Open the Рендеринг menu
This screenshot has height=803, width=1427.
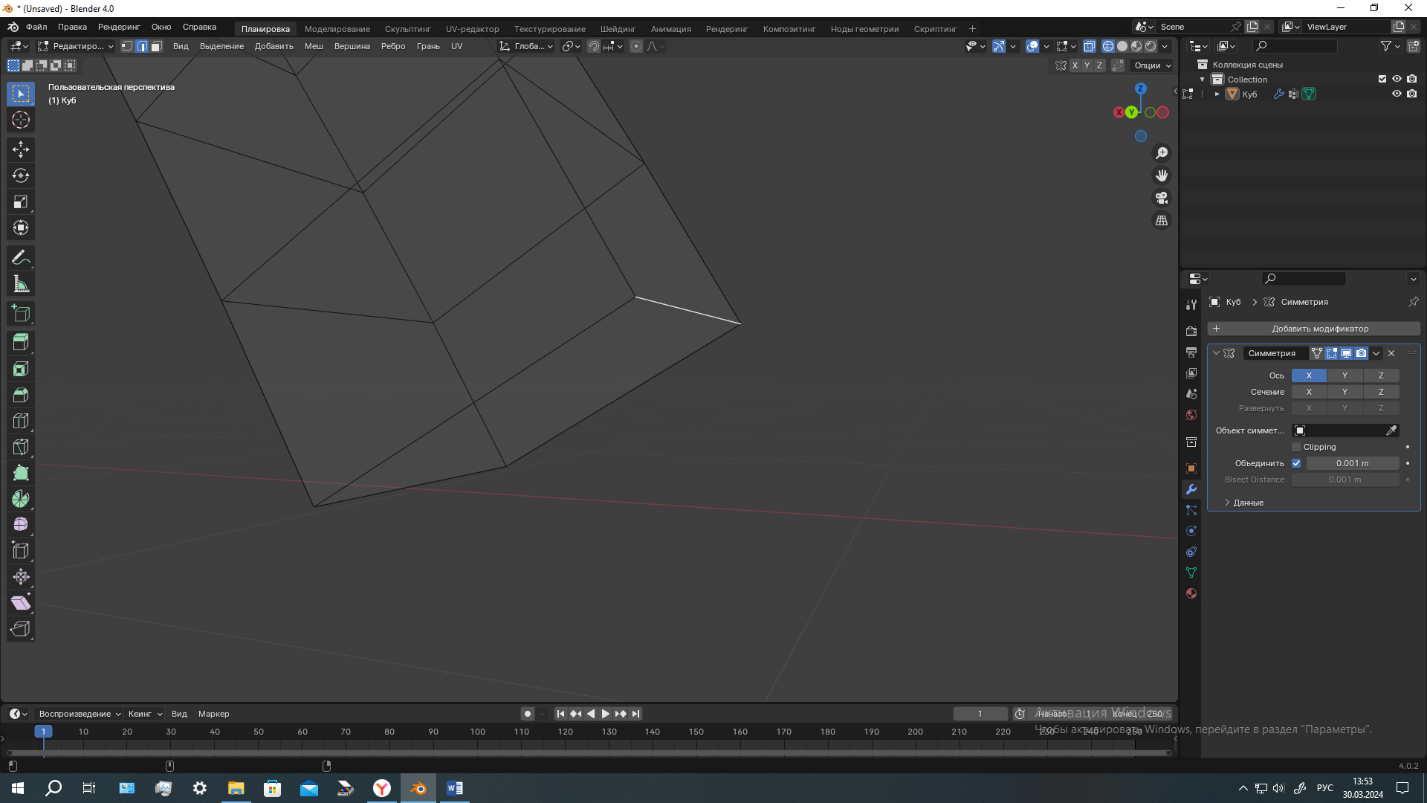118,27
